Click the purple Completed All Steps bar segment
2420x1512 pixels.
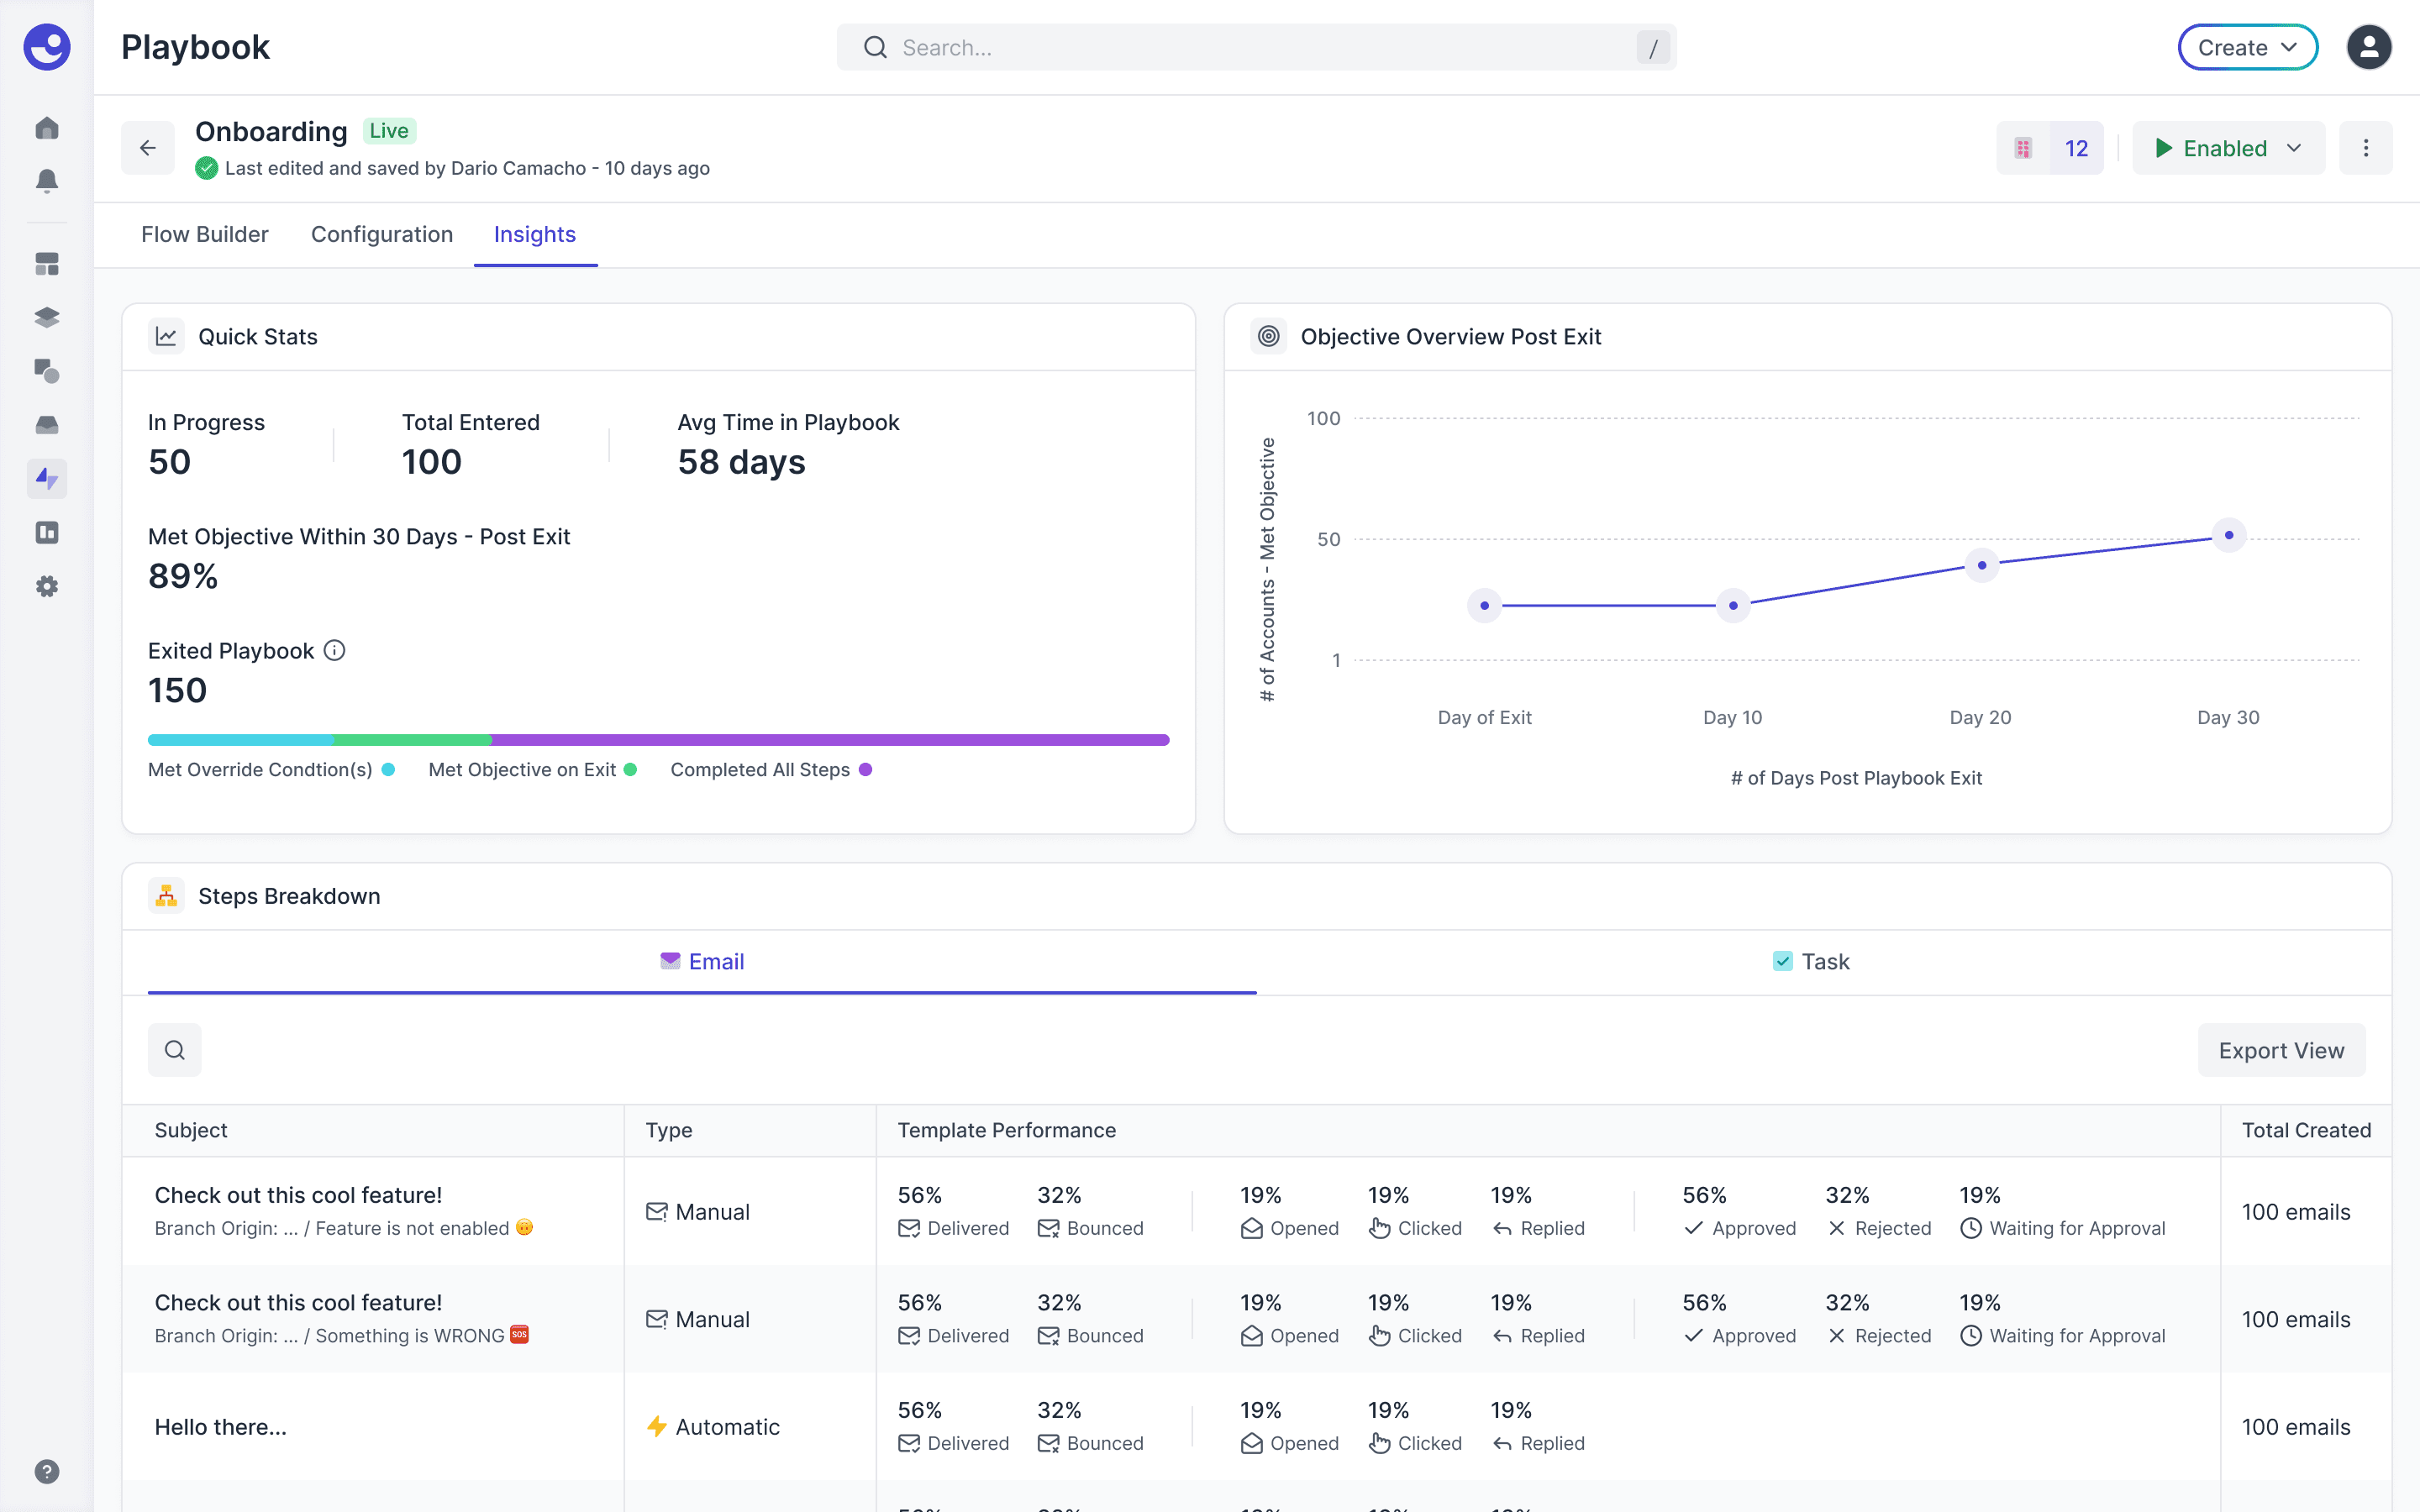(830, 740)
